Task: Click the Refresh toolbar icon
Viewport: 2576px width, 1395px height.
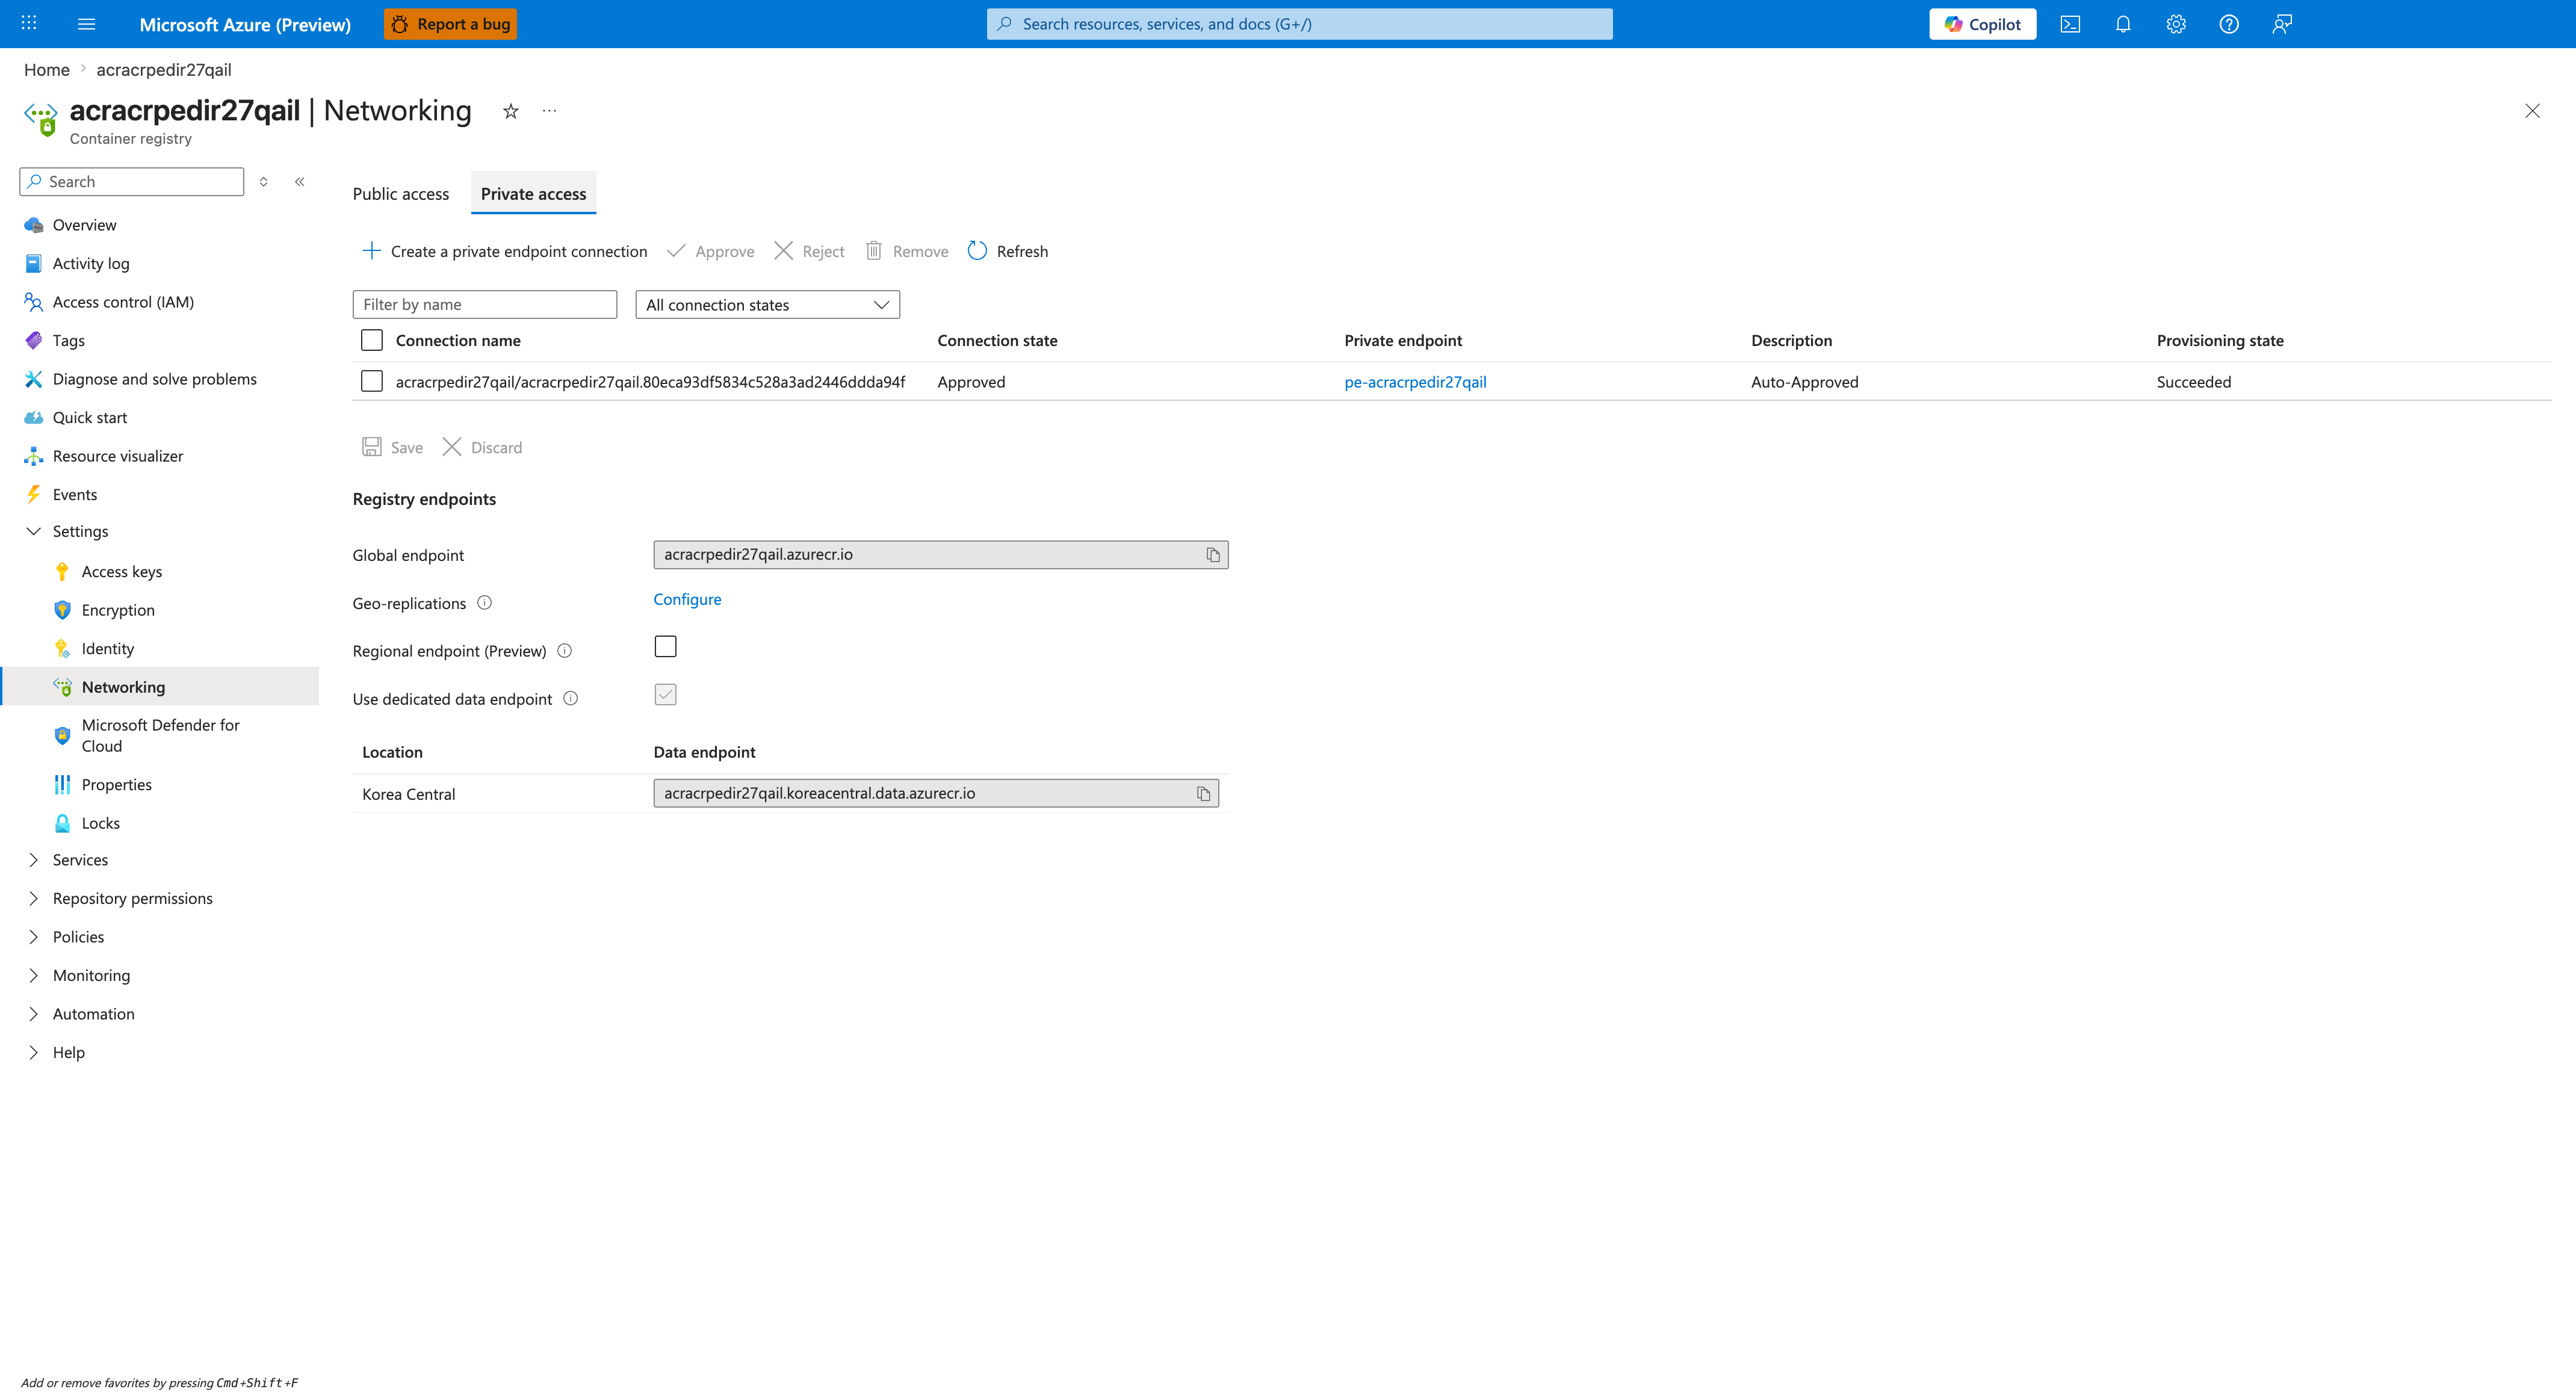Action: (x=978, y=251)
